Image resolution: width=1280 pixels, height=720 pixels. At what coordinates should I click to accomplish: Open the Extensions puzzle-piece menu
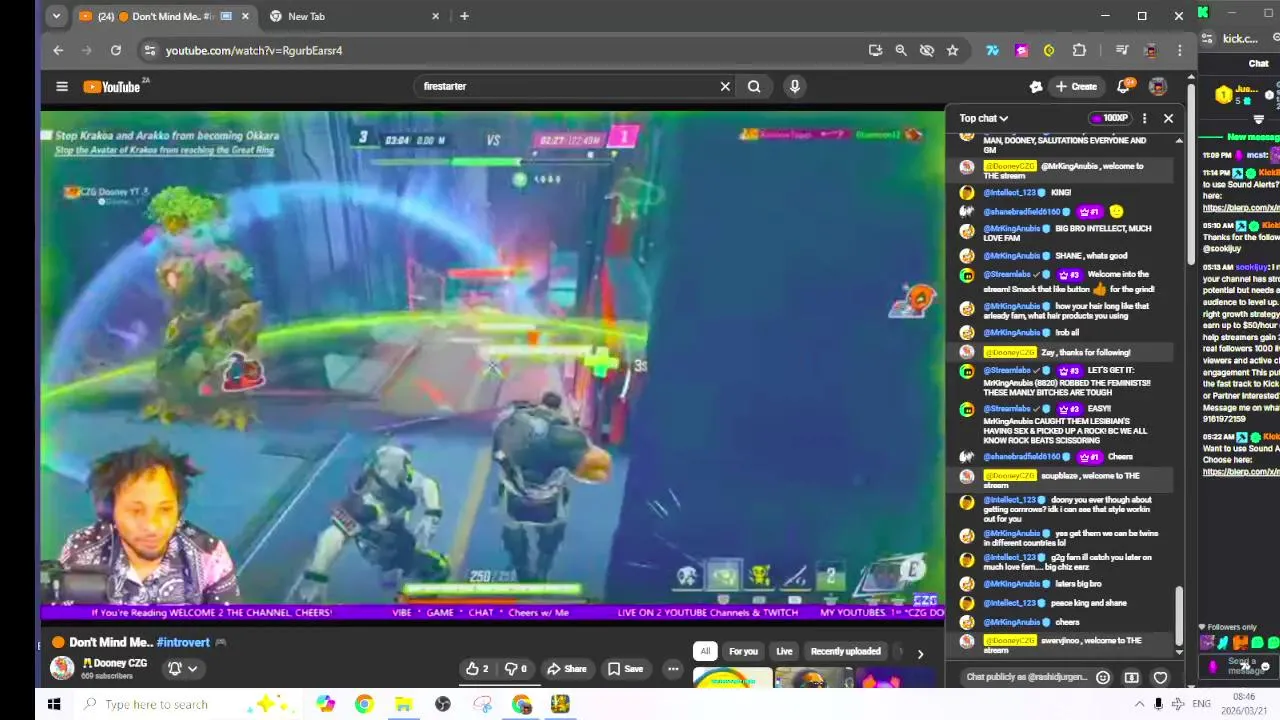click(1079, 50)
